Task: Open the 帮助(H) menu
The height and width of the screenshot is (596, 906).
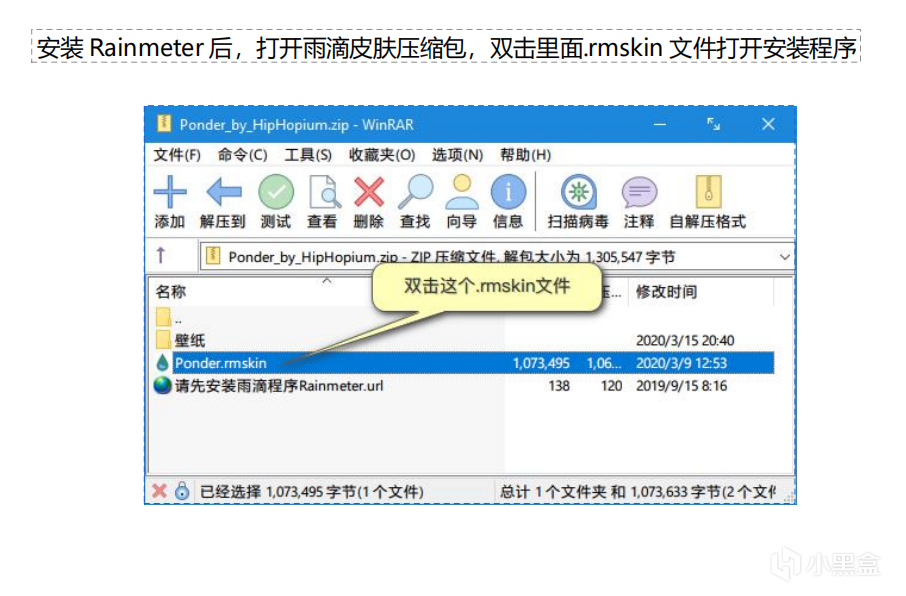Action: point(525,155)
